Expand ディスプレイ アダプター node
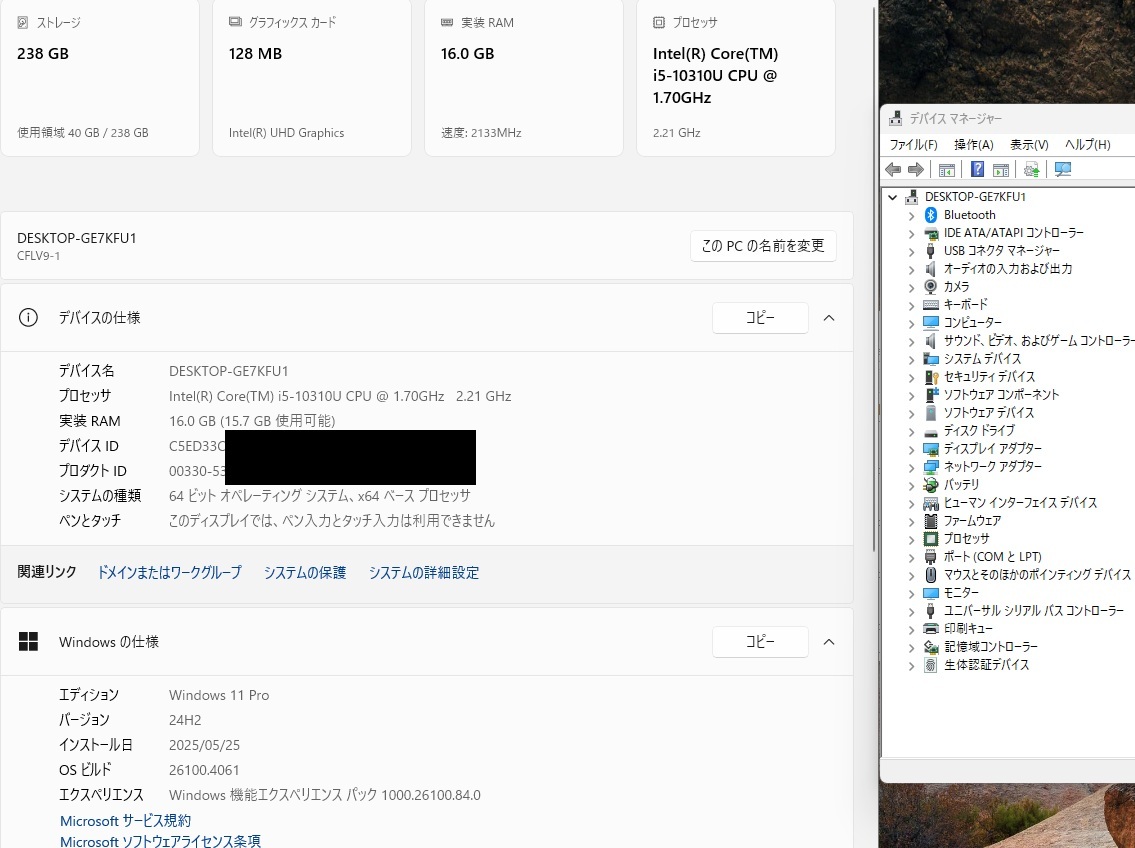The width and height of the screenshot is (1135, 848). (x=911, y=449)
